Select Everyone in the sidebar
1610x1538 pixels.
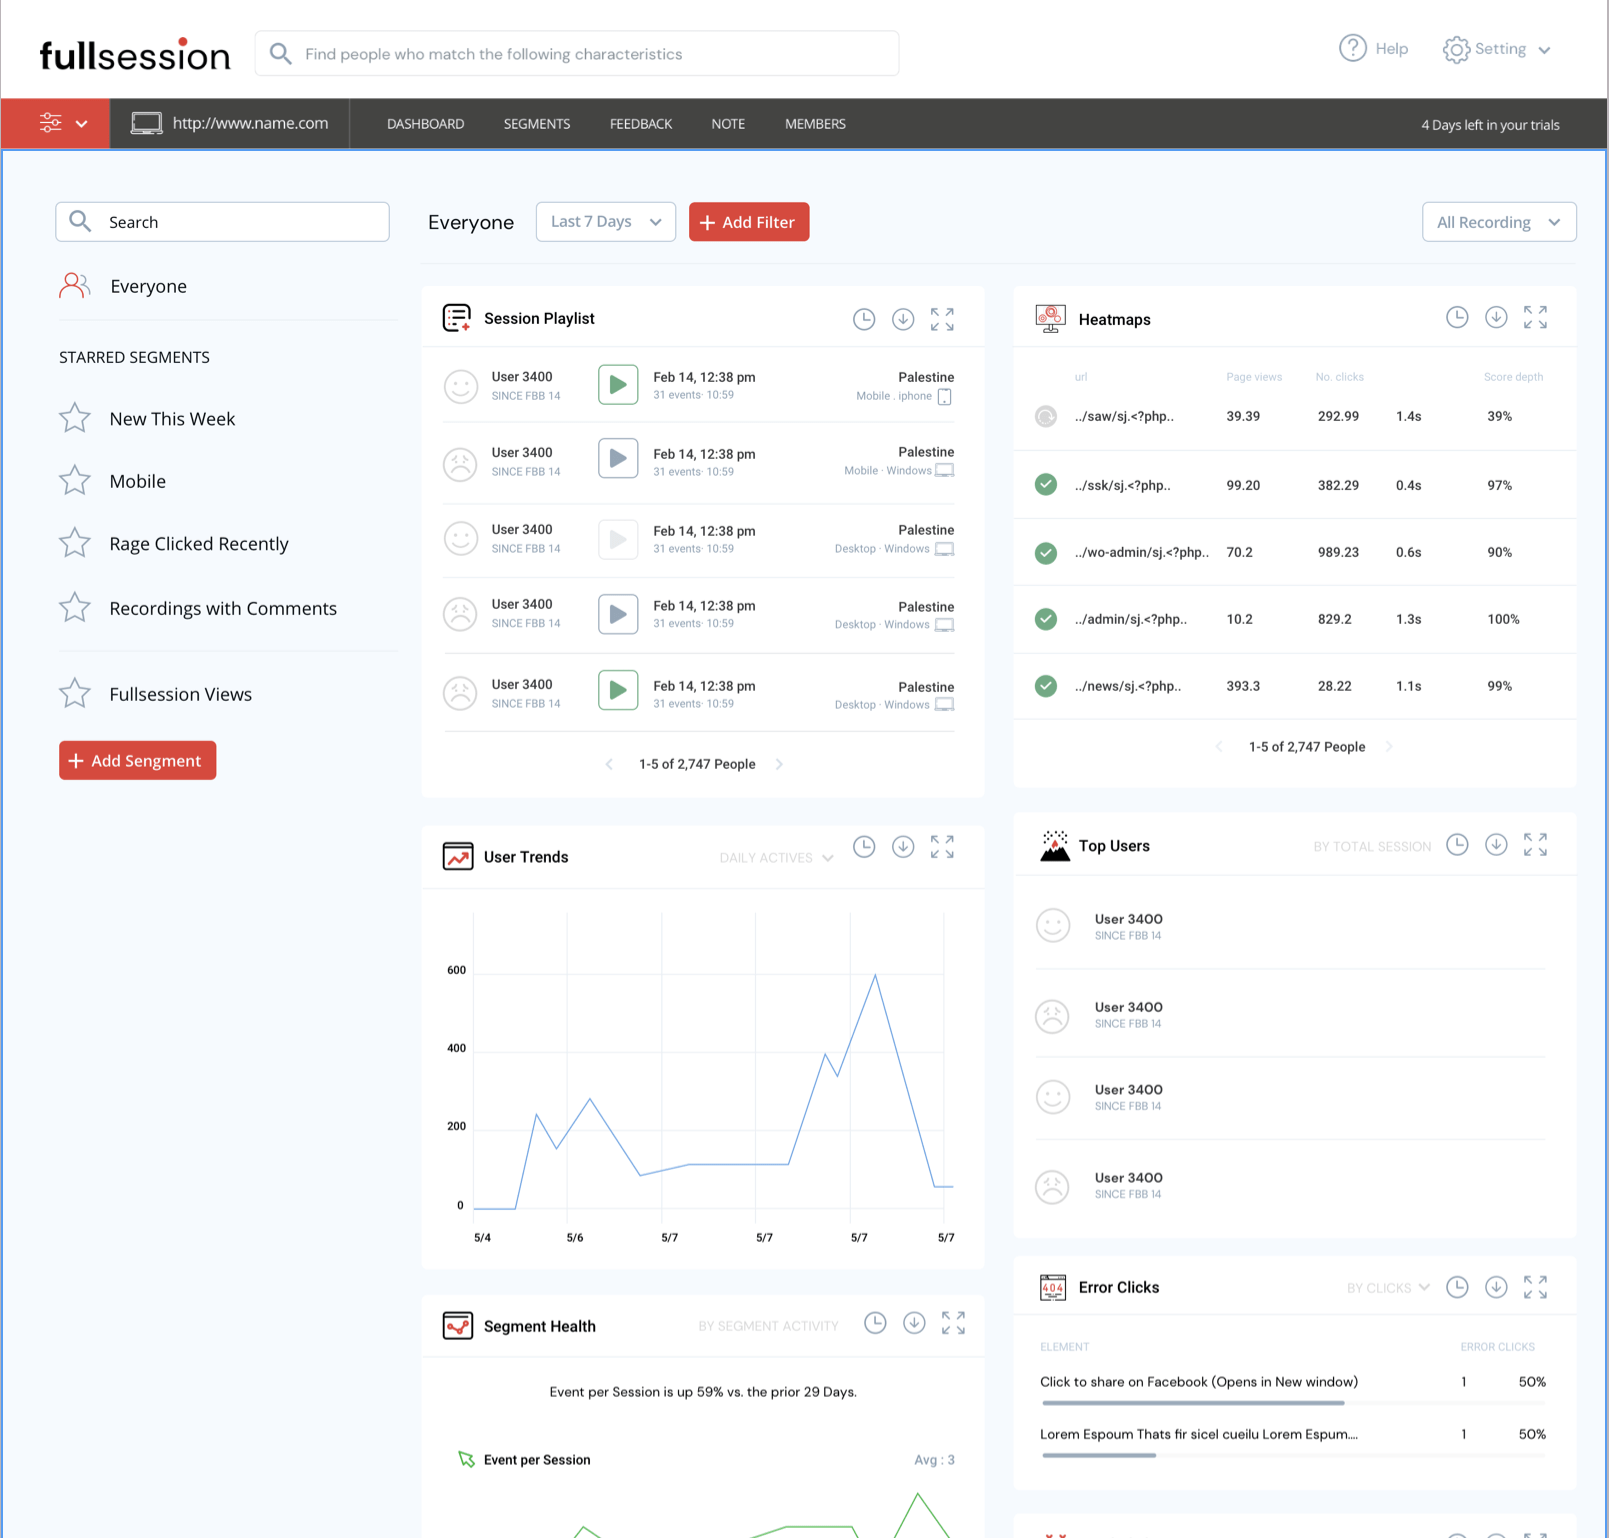(x=148, y=286)
